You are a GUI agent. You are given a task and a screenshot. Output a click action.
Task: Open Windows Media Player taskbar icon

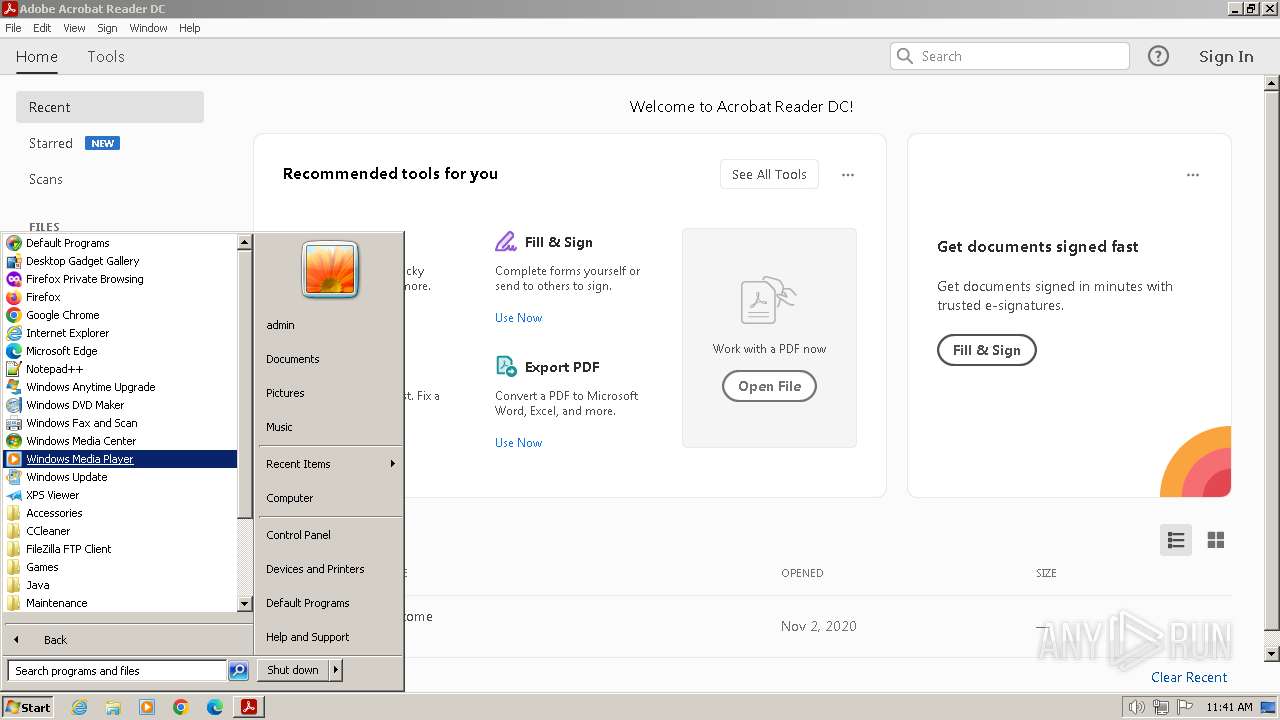[147, 707]
